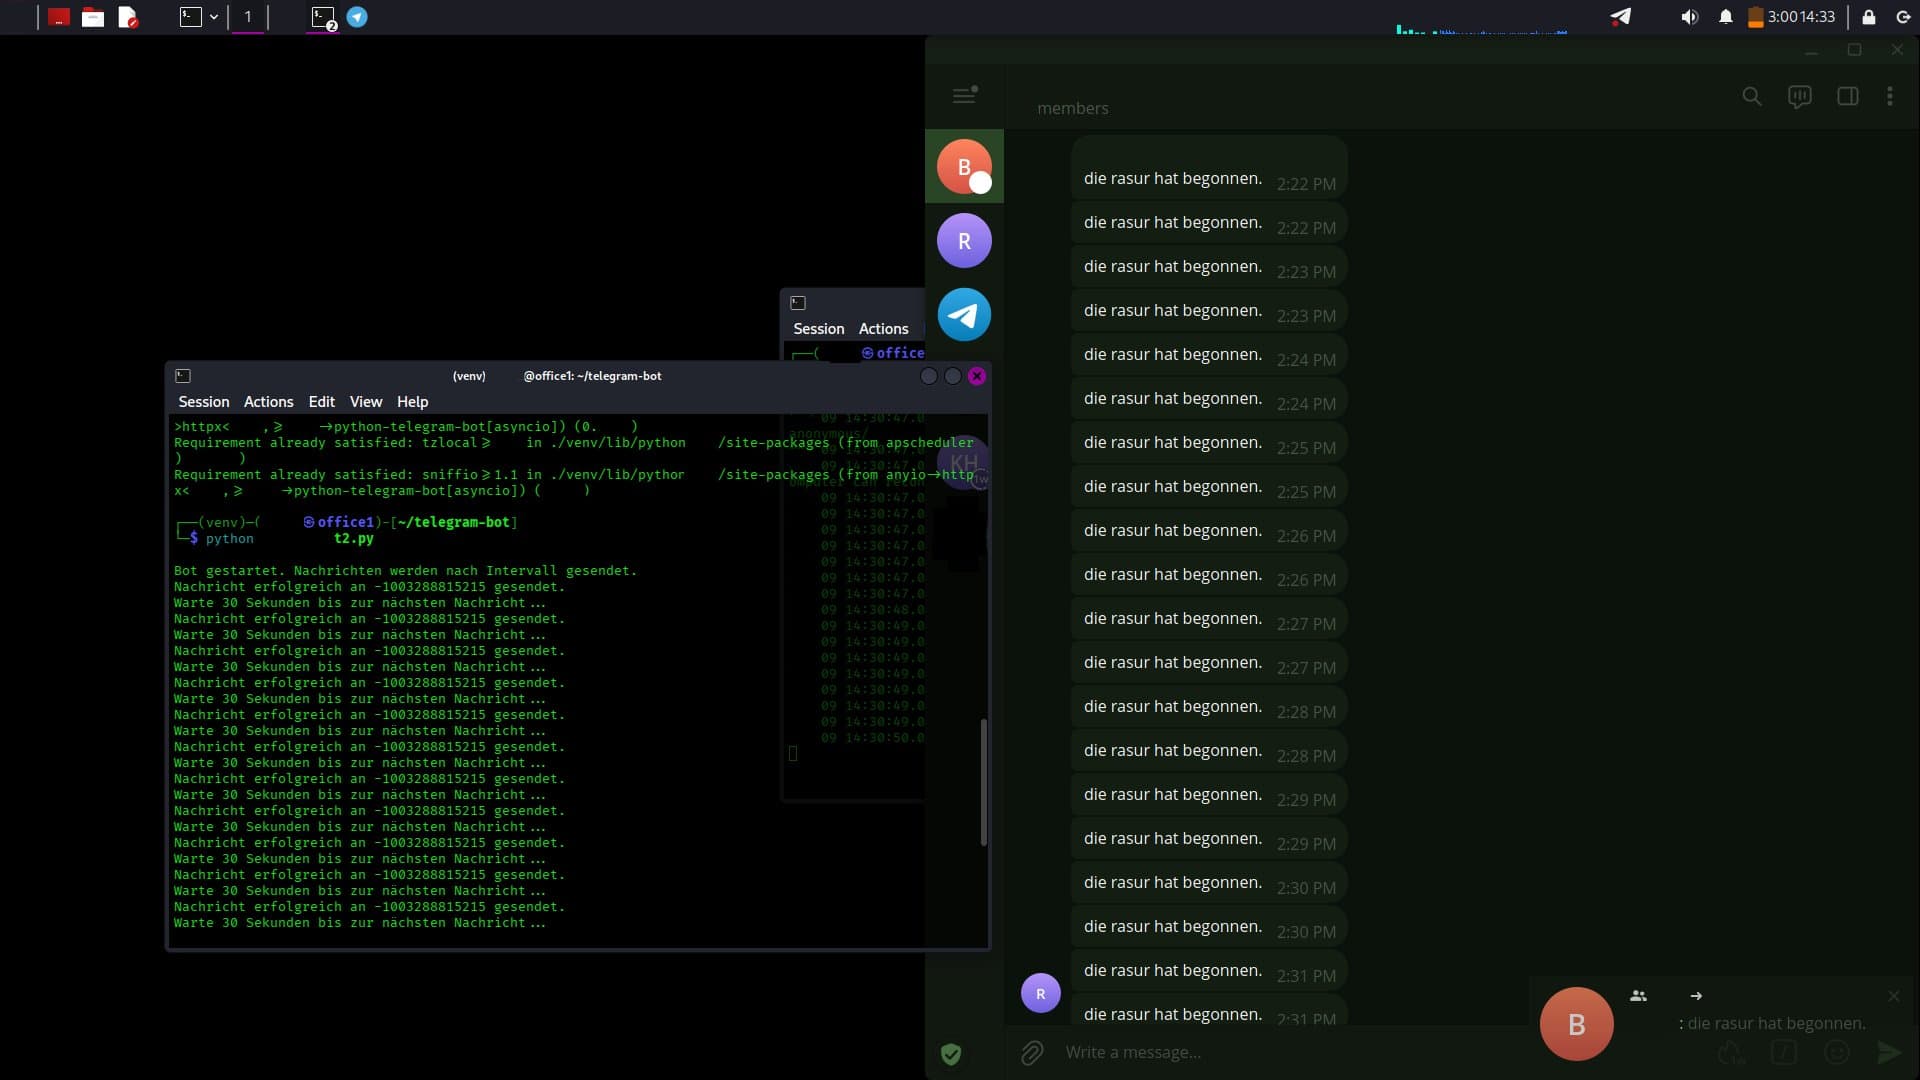The image size is (1920, 1080).
Task: Click the attach file paperclip icon
Action: [x=1032, y=1052]
